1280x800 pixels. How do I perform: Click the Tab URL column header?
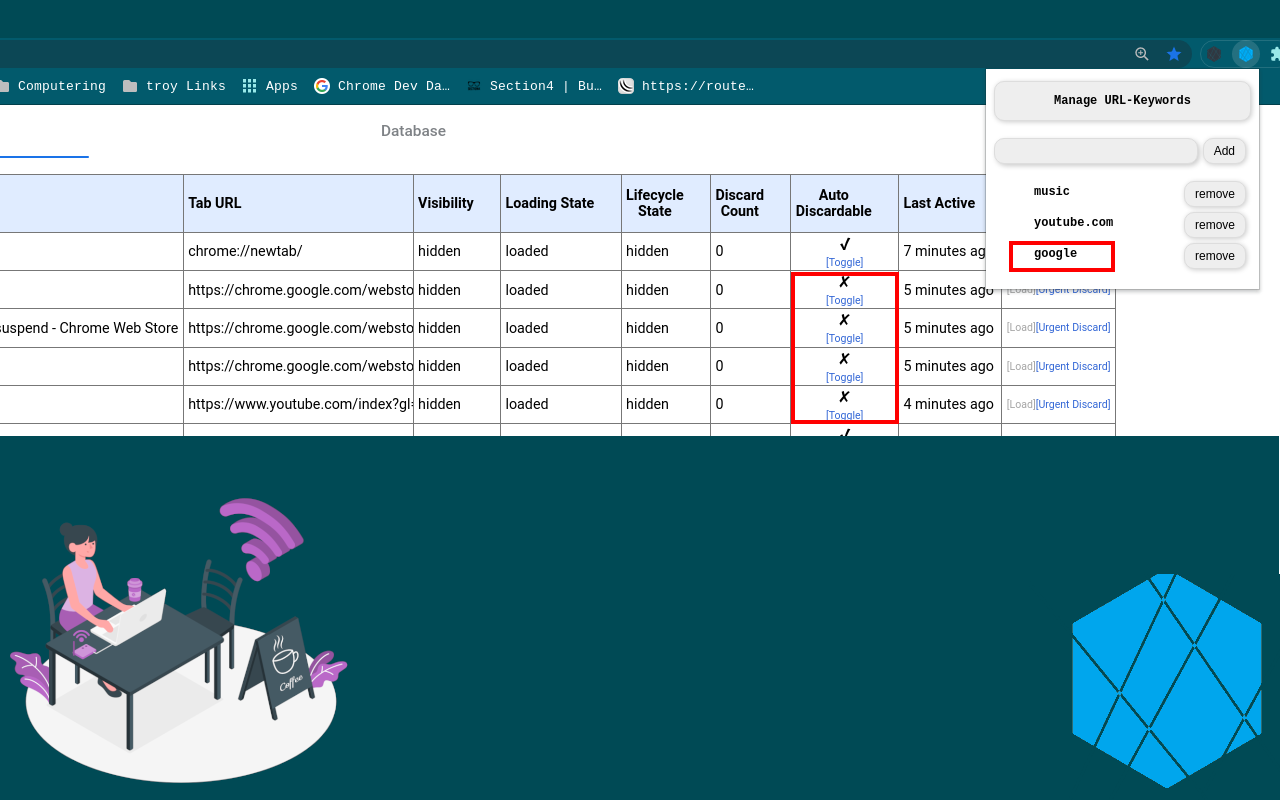(298, 203)
